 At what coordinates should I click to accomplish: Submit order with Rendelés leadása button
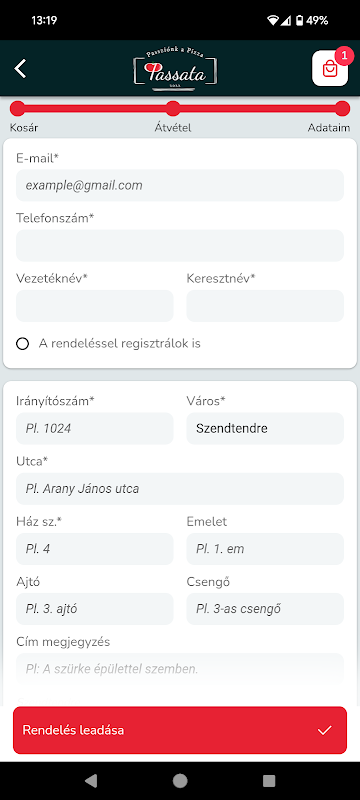tap(180, 730)
